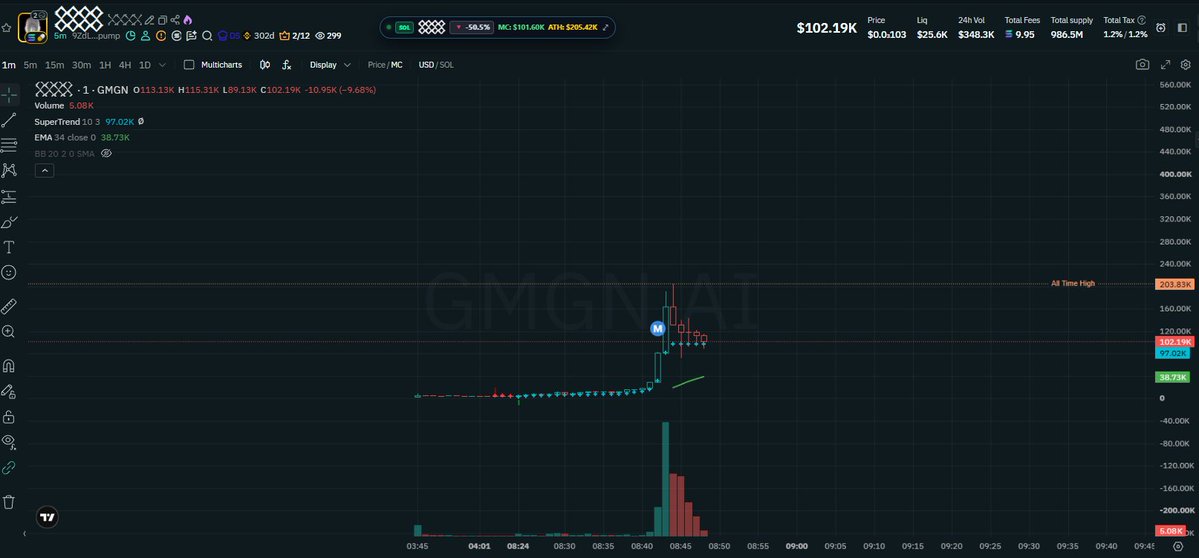Copy token name with copy icon
The width and height of the screenshot is (1199, 558).
point(162,20)
